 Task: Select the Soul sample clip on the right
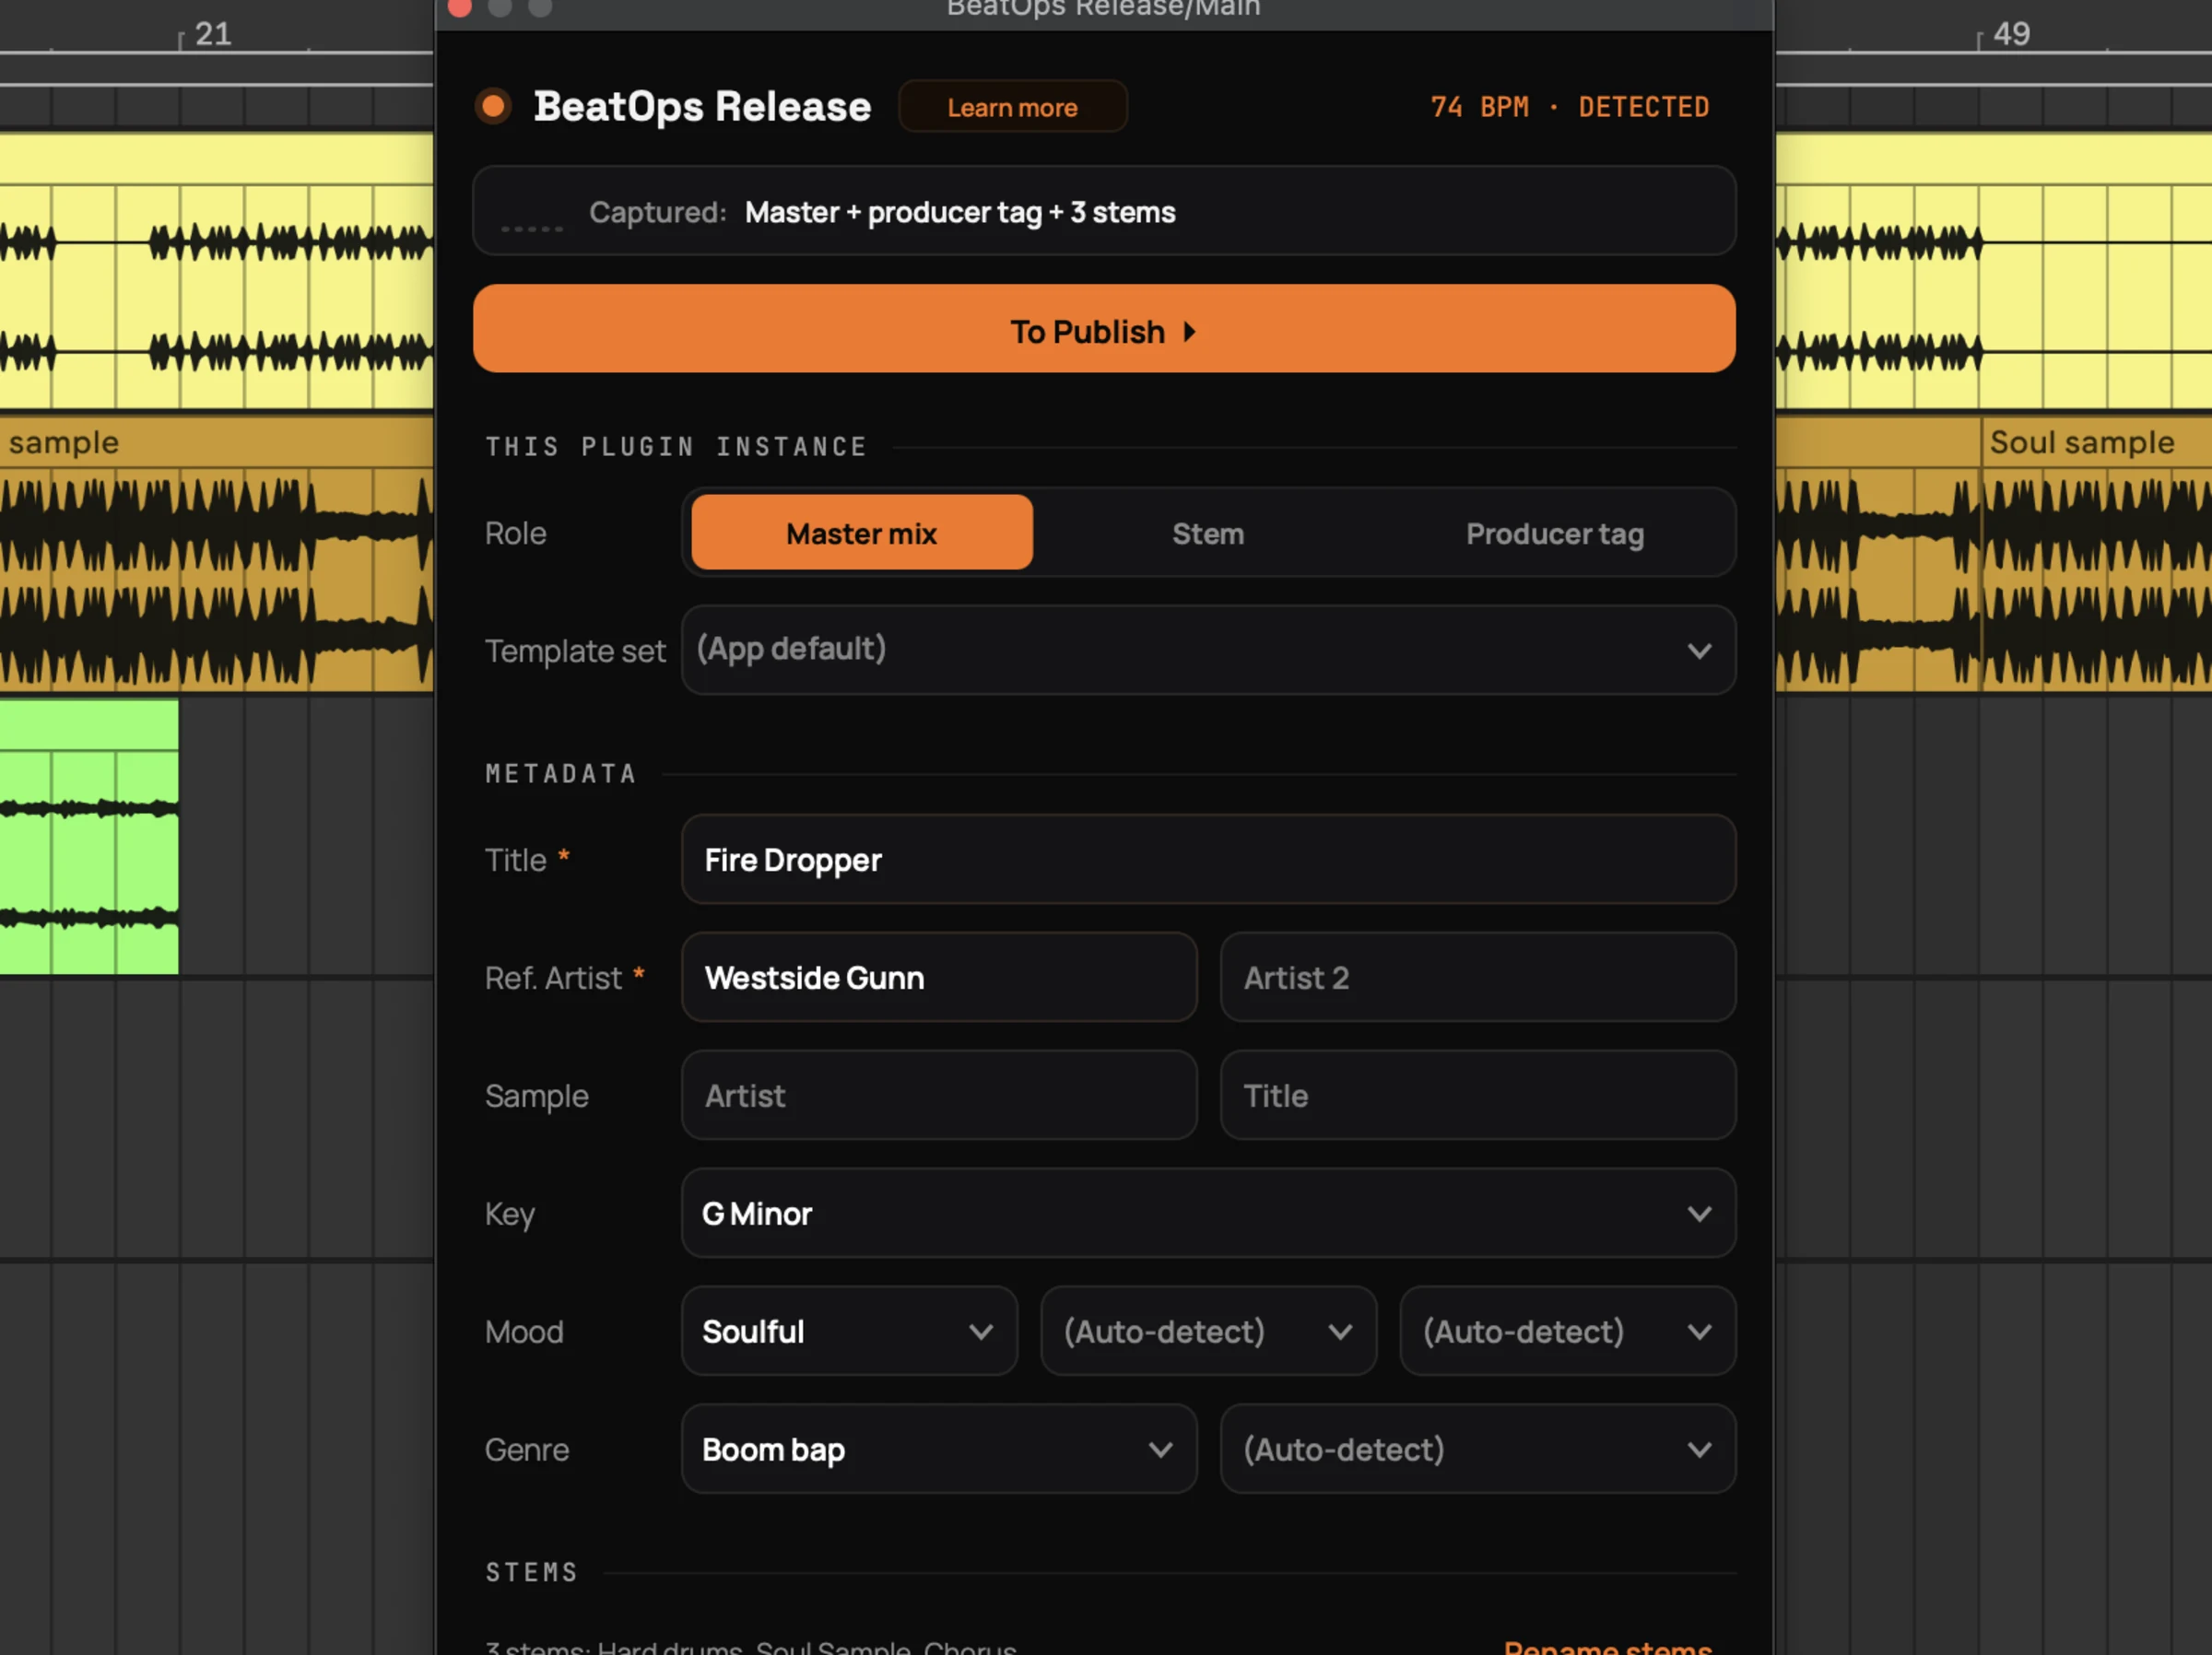point(2096,553)
